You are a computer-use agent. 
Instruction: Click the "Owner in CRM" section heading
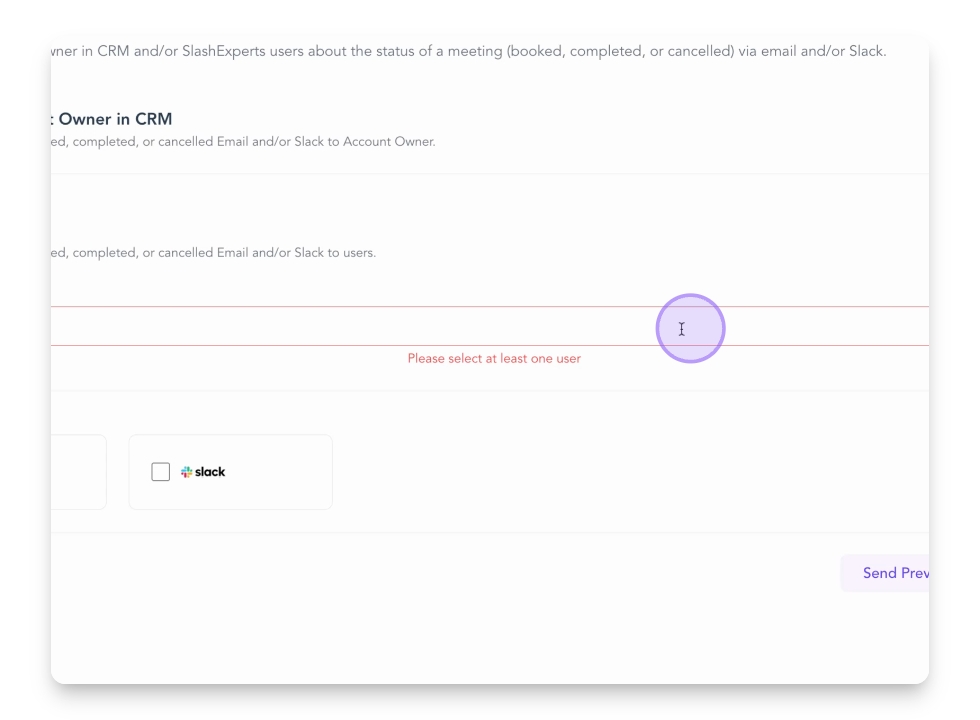pos(116,119)
